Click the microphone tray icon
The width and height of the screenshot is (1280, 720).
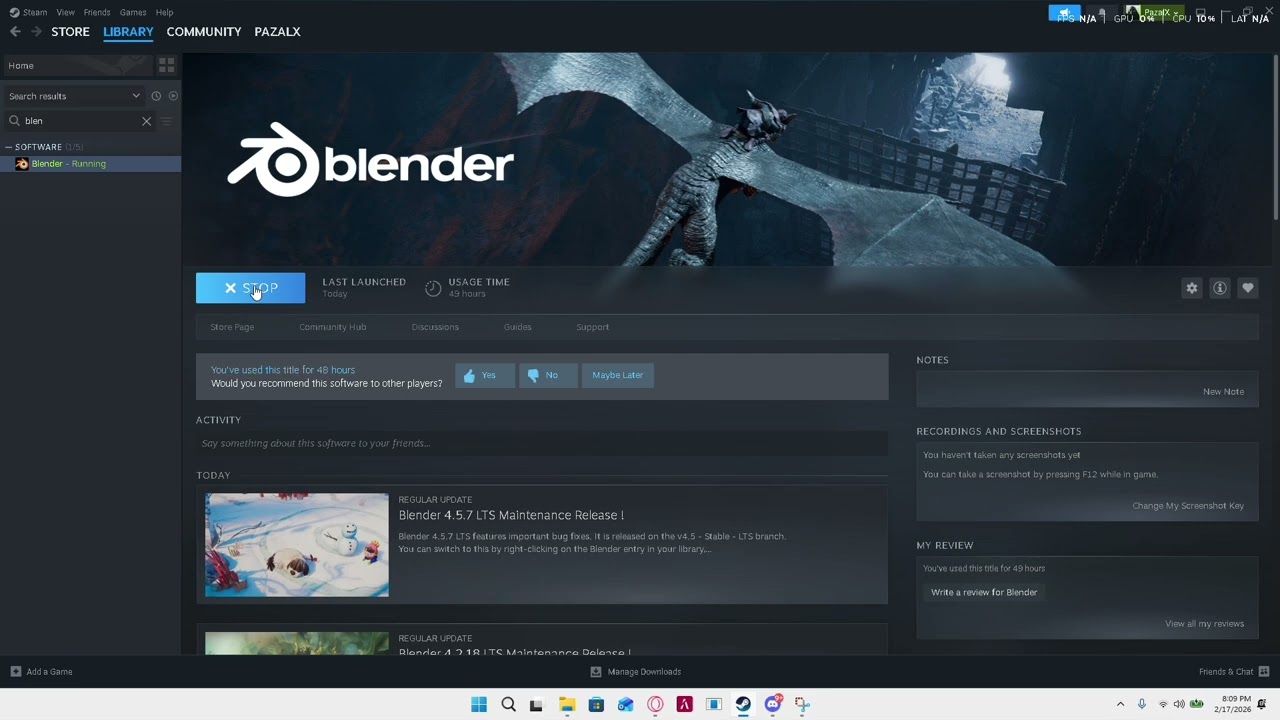(1141, 705)
